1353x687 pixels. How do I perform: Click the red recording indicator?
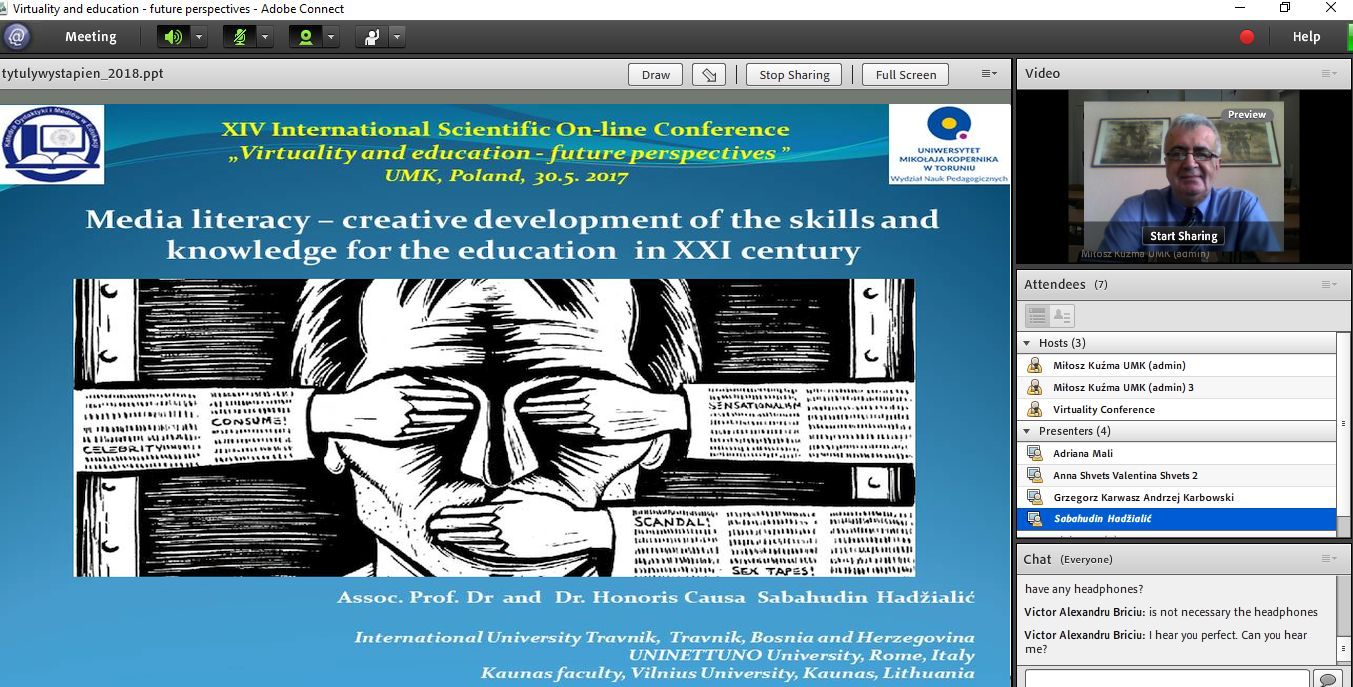(x=1247, y=37)
